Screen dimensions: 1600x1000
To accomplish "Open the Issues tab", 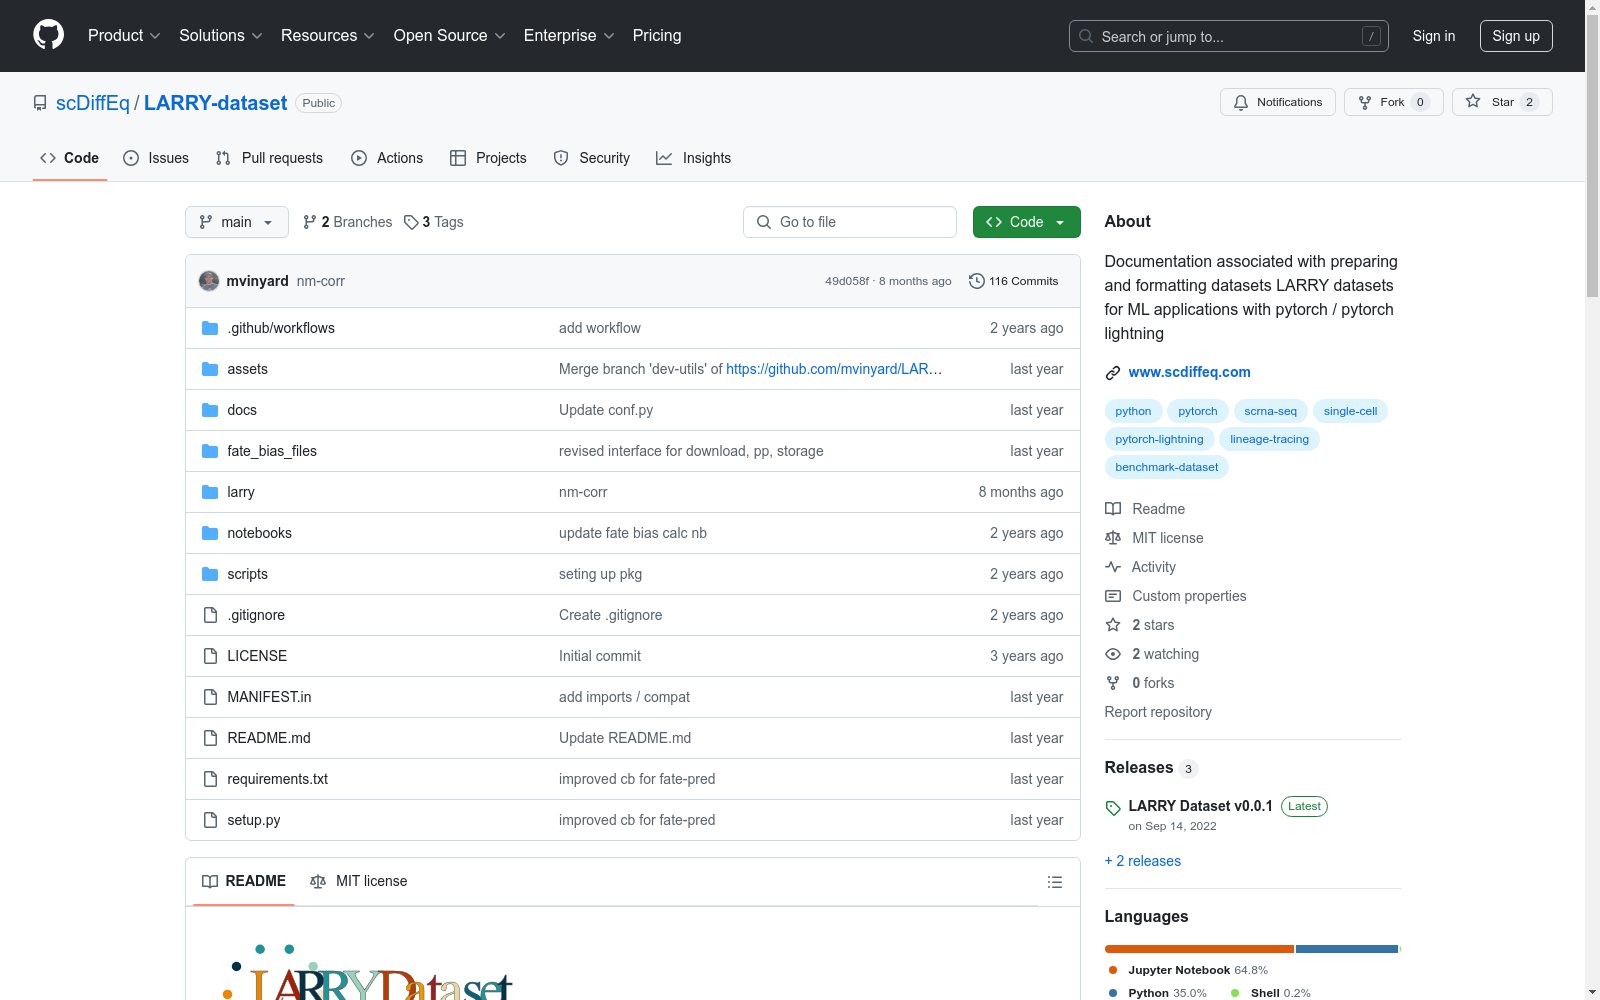I will [156, 158].
